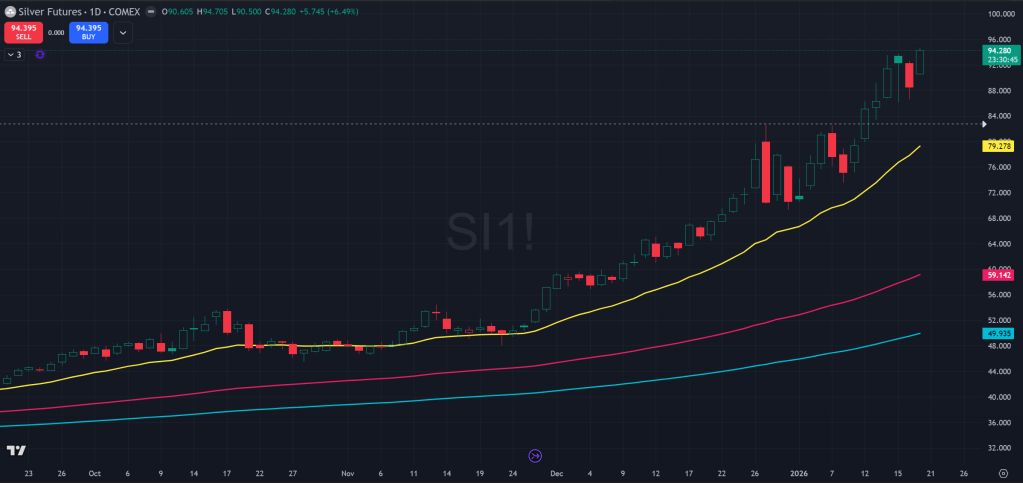
Task: Click the Silver Futures symbol logo icon
Action: tap(10, 10)
